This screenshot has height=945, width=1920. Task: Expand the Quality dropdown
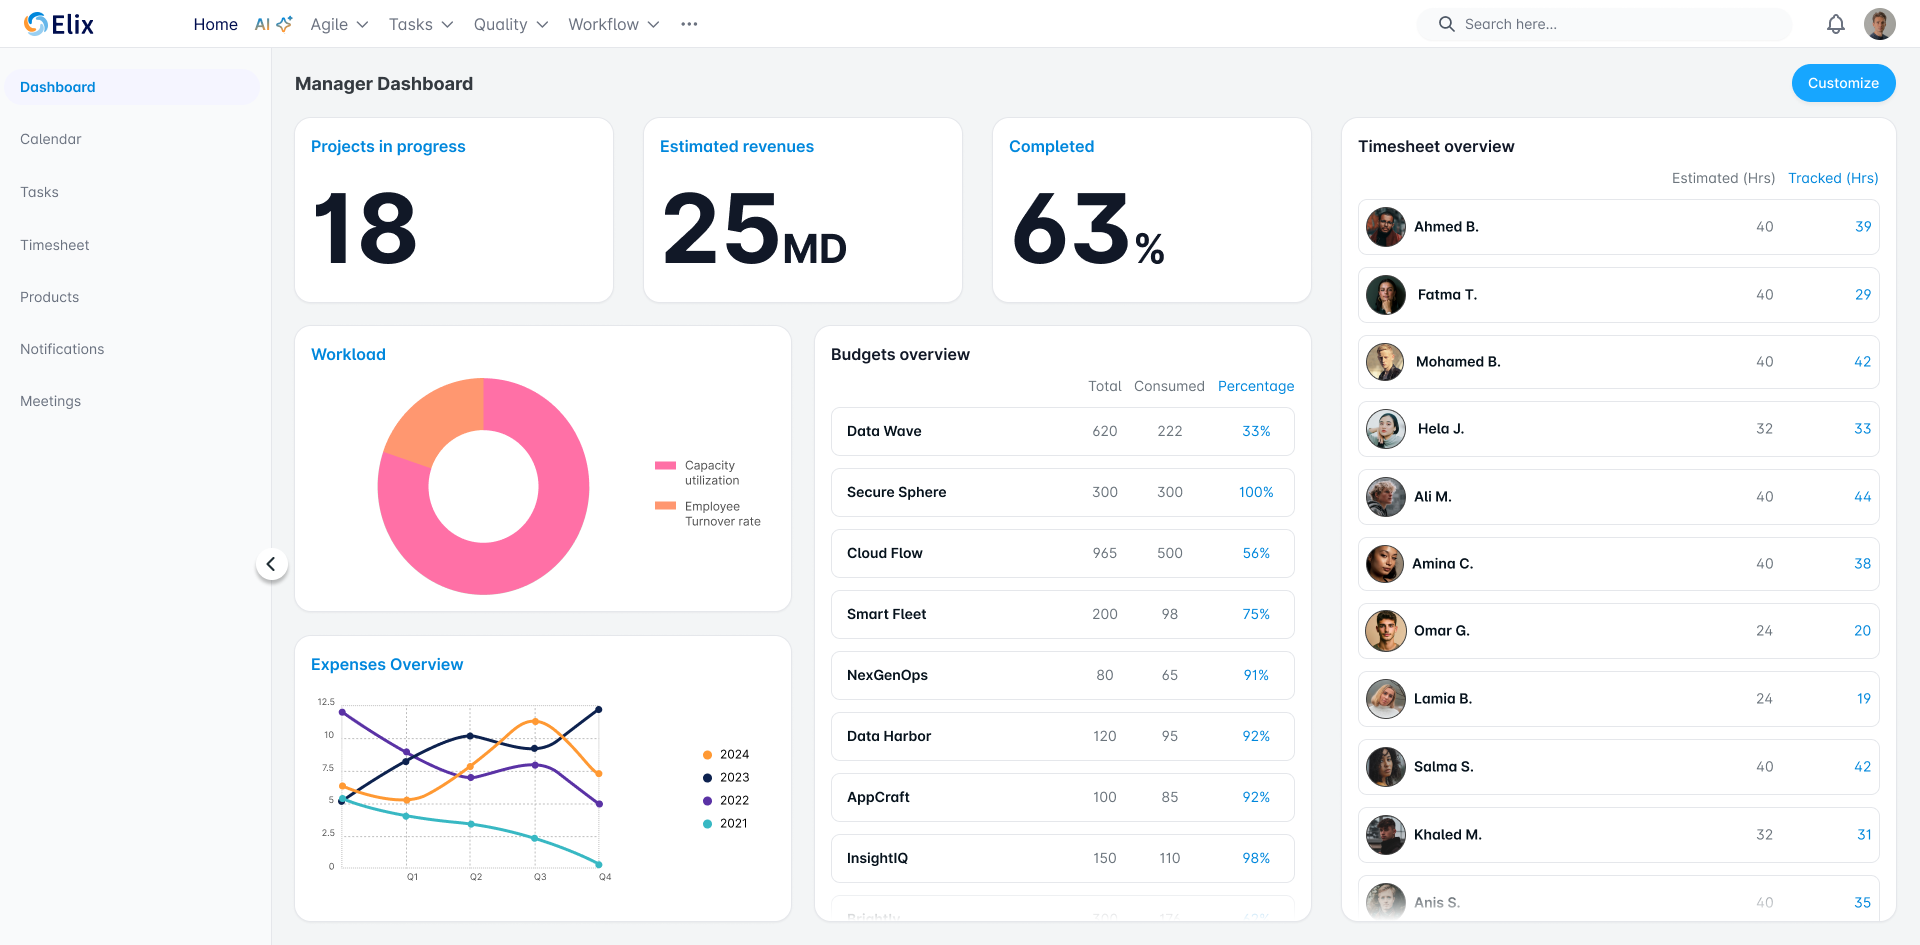510,24
